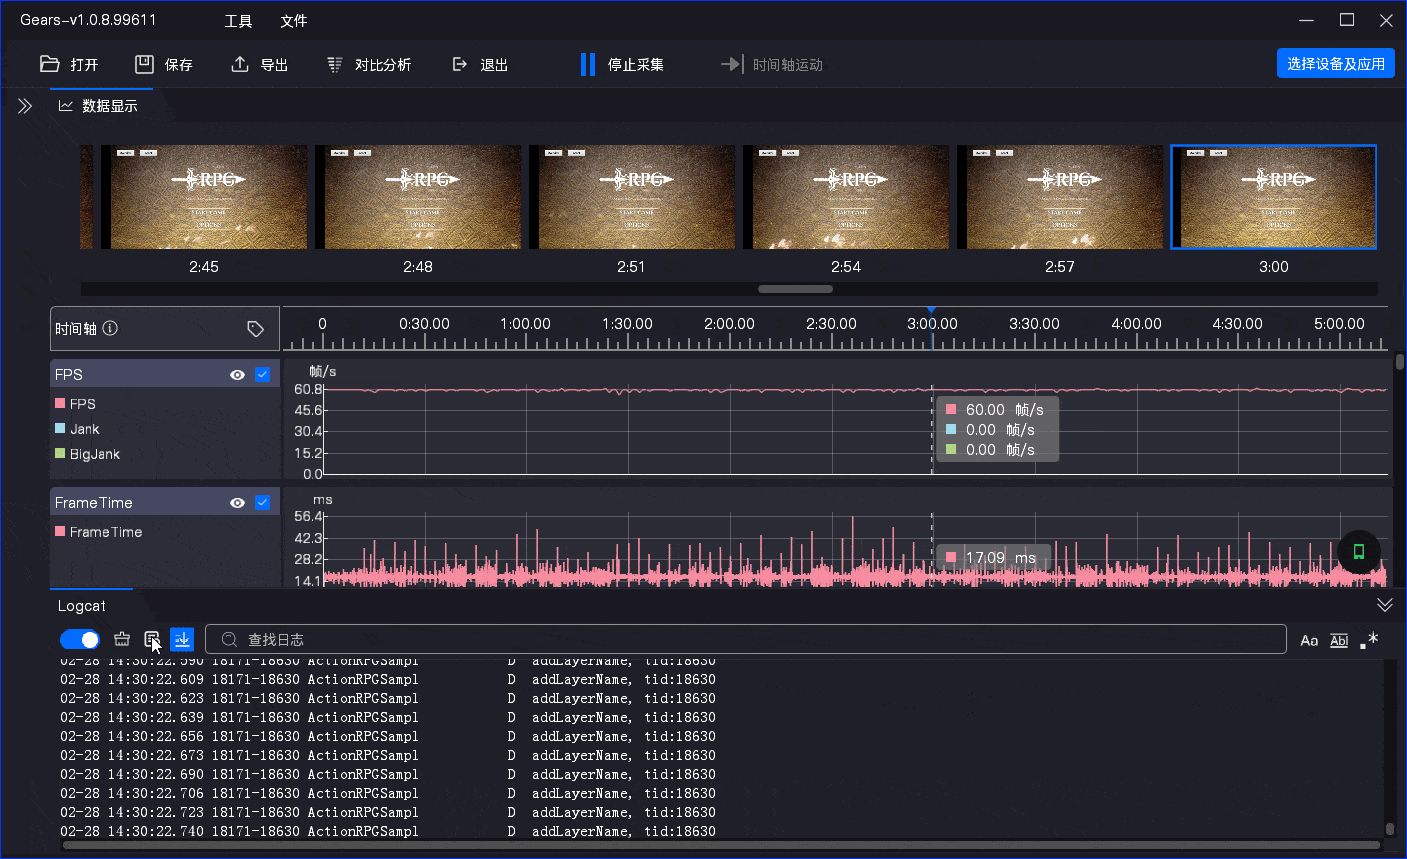Clear the Logcat output with the broom icon
The image size is (1407, 859).
click(x=122, y=640)
